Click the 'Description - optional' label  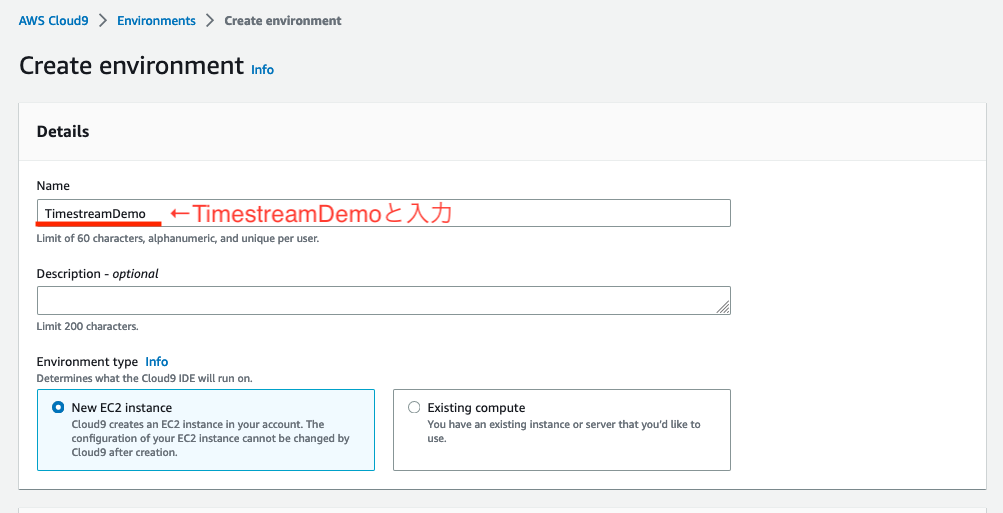point(97,274)
